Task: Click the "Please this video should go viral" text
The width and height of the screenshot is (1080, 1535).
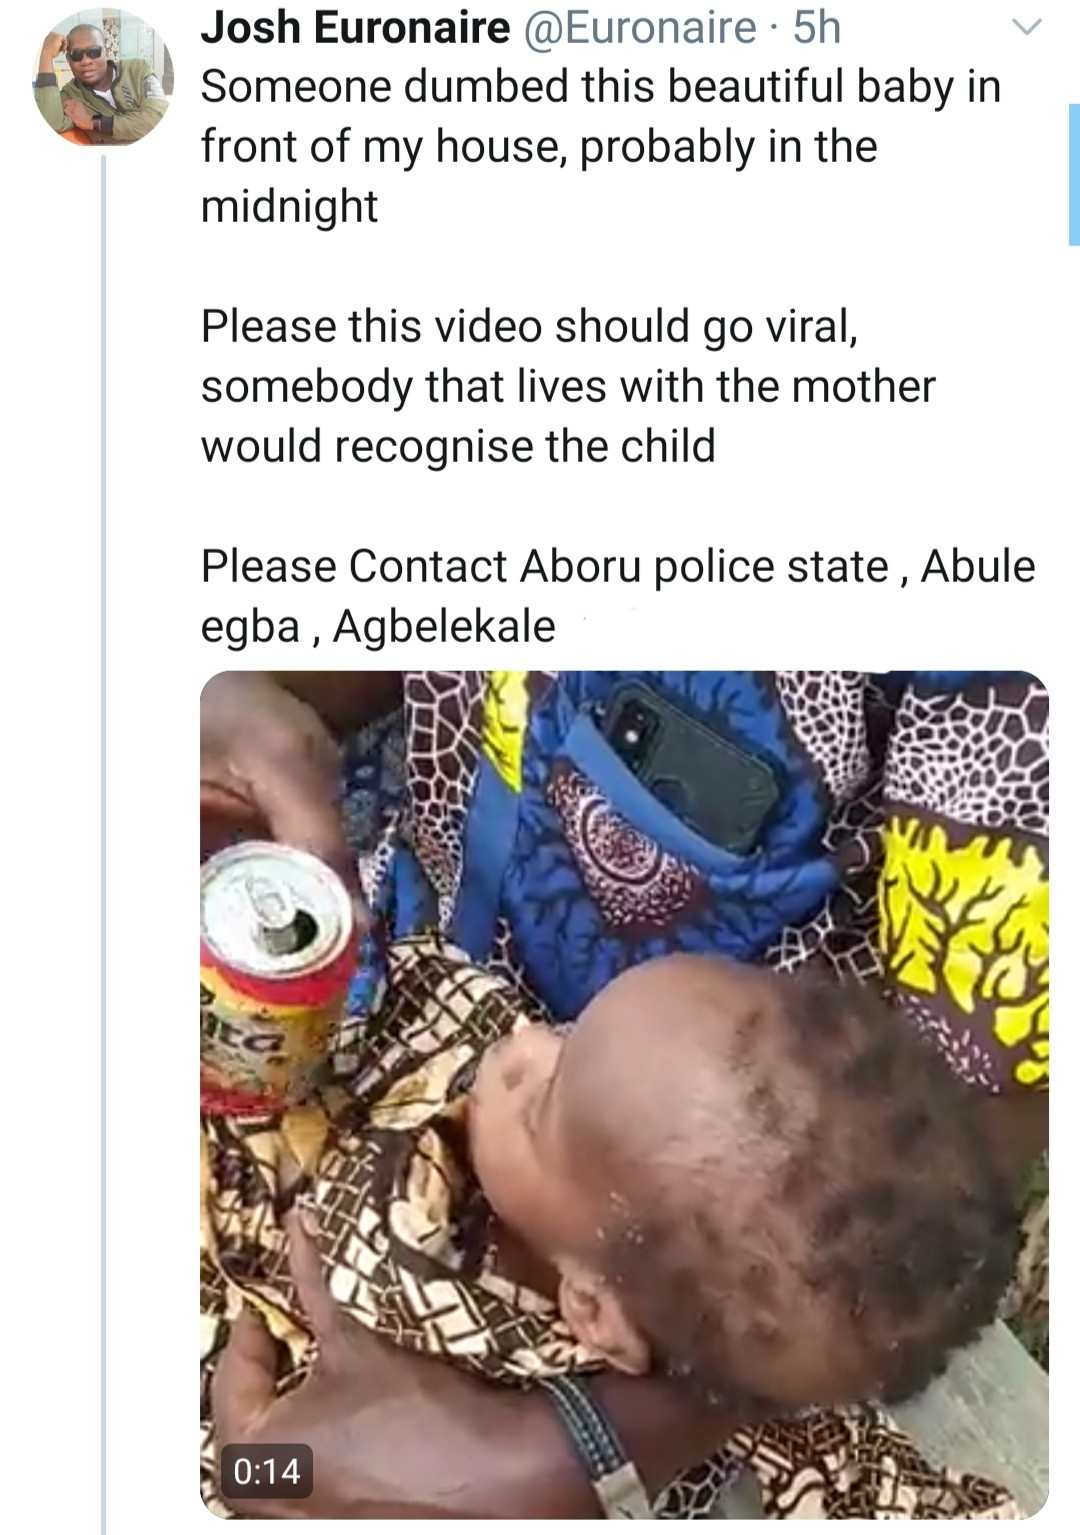Action: click(529, 327)
